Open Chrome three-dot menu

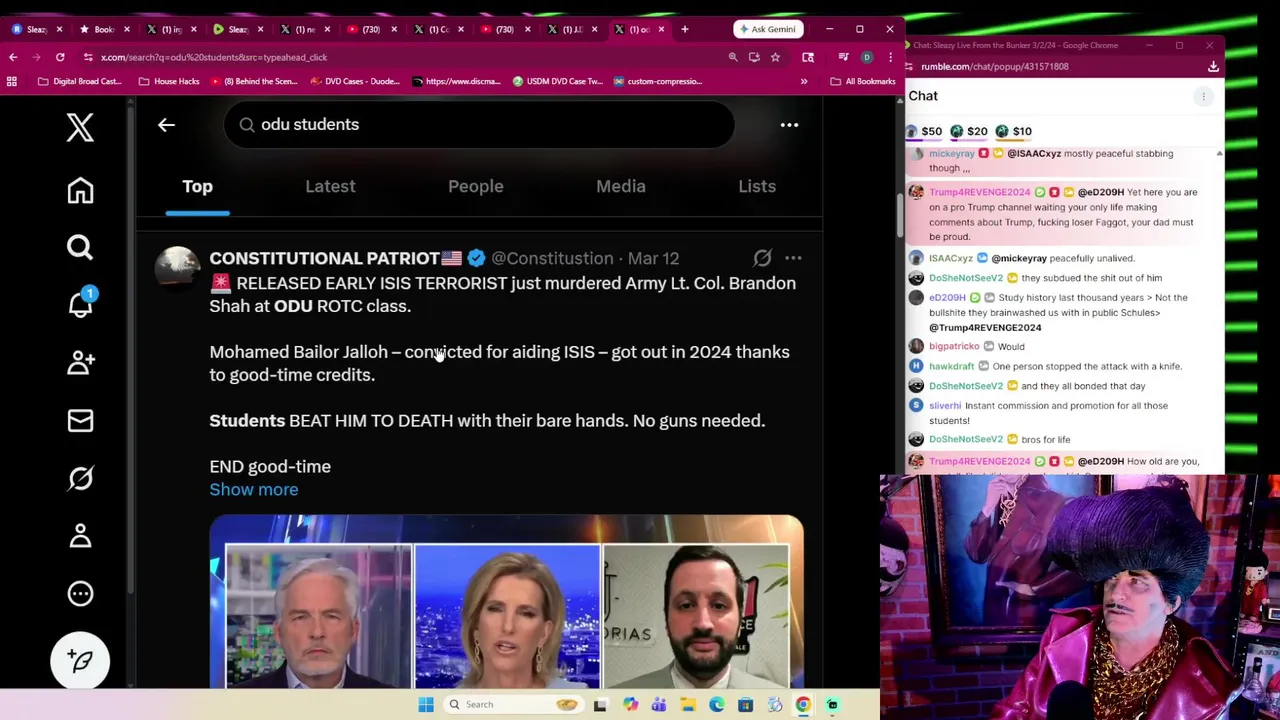890,57
